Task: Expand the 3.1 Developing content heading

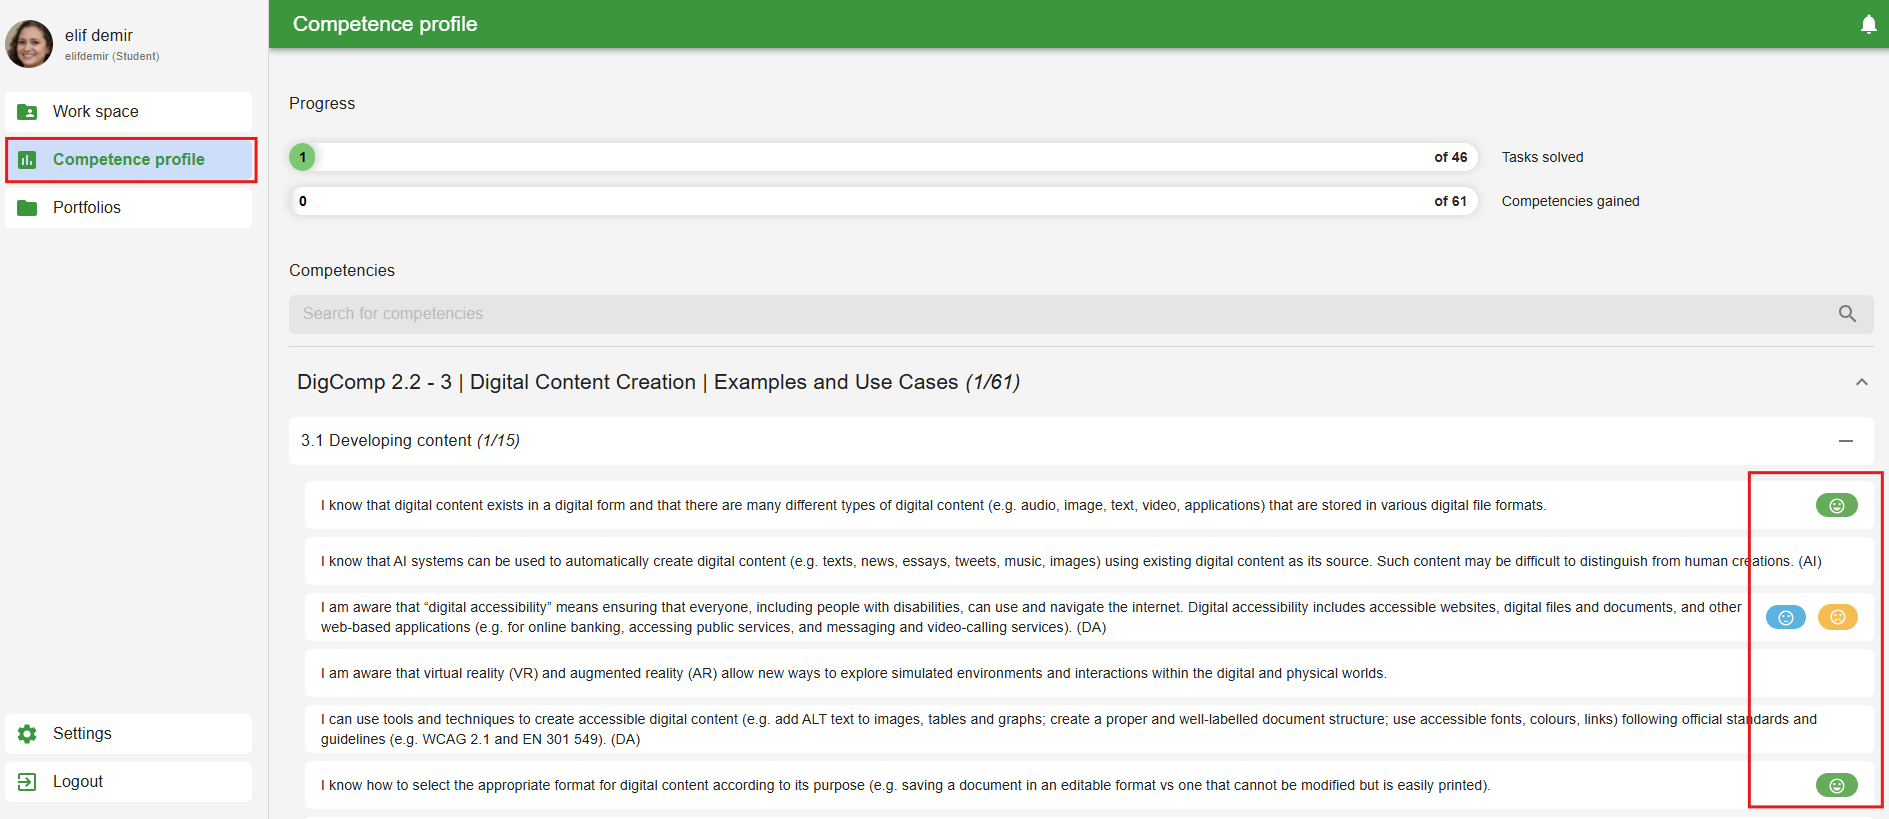Action: coord(410,441)
